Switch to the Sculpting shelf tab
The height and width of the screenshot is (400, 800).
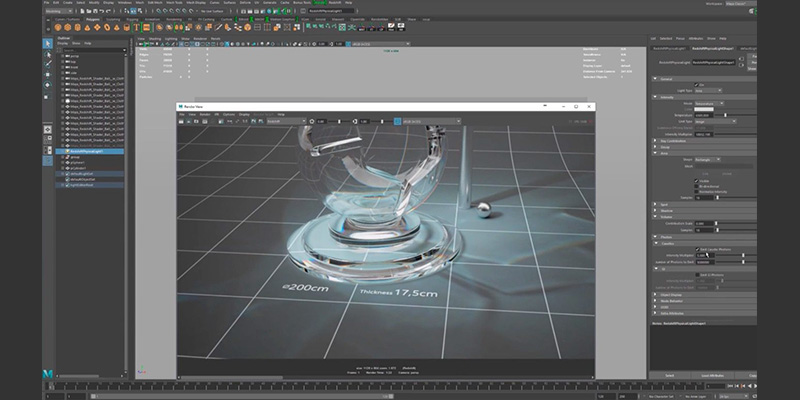tap(113, 19)
